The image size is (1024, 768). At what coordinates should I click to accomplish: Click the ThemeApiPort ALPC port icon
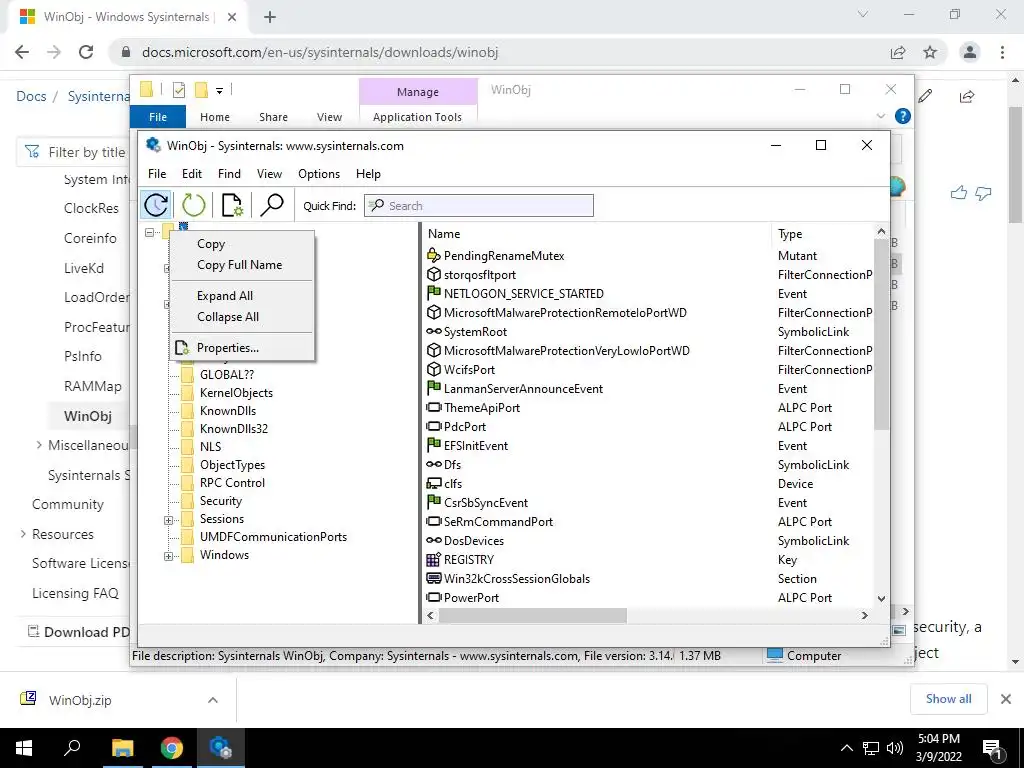pos(434,408)
